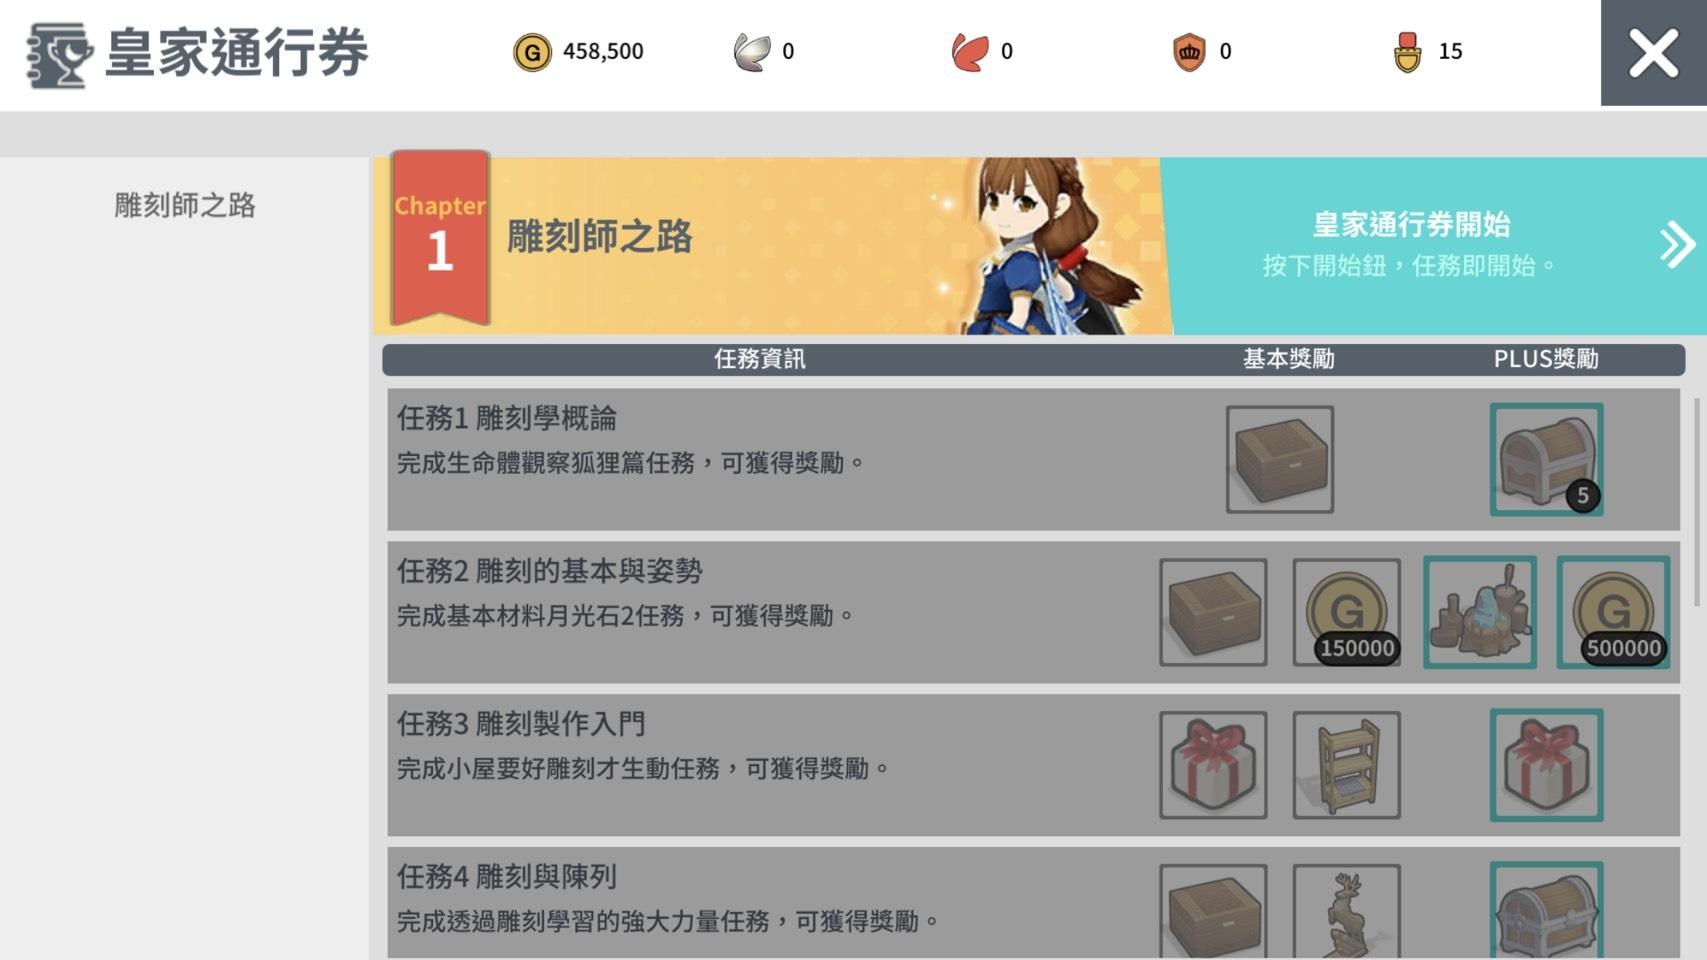This screenshot has width=1707, height=960.
Task: Click the task list vertical scrollbar
Action: click(1696, 502)
